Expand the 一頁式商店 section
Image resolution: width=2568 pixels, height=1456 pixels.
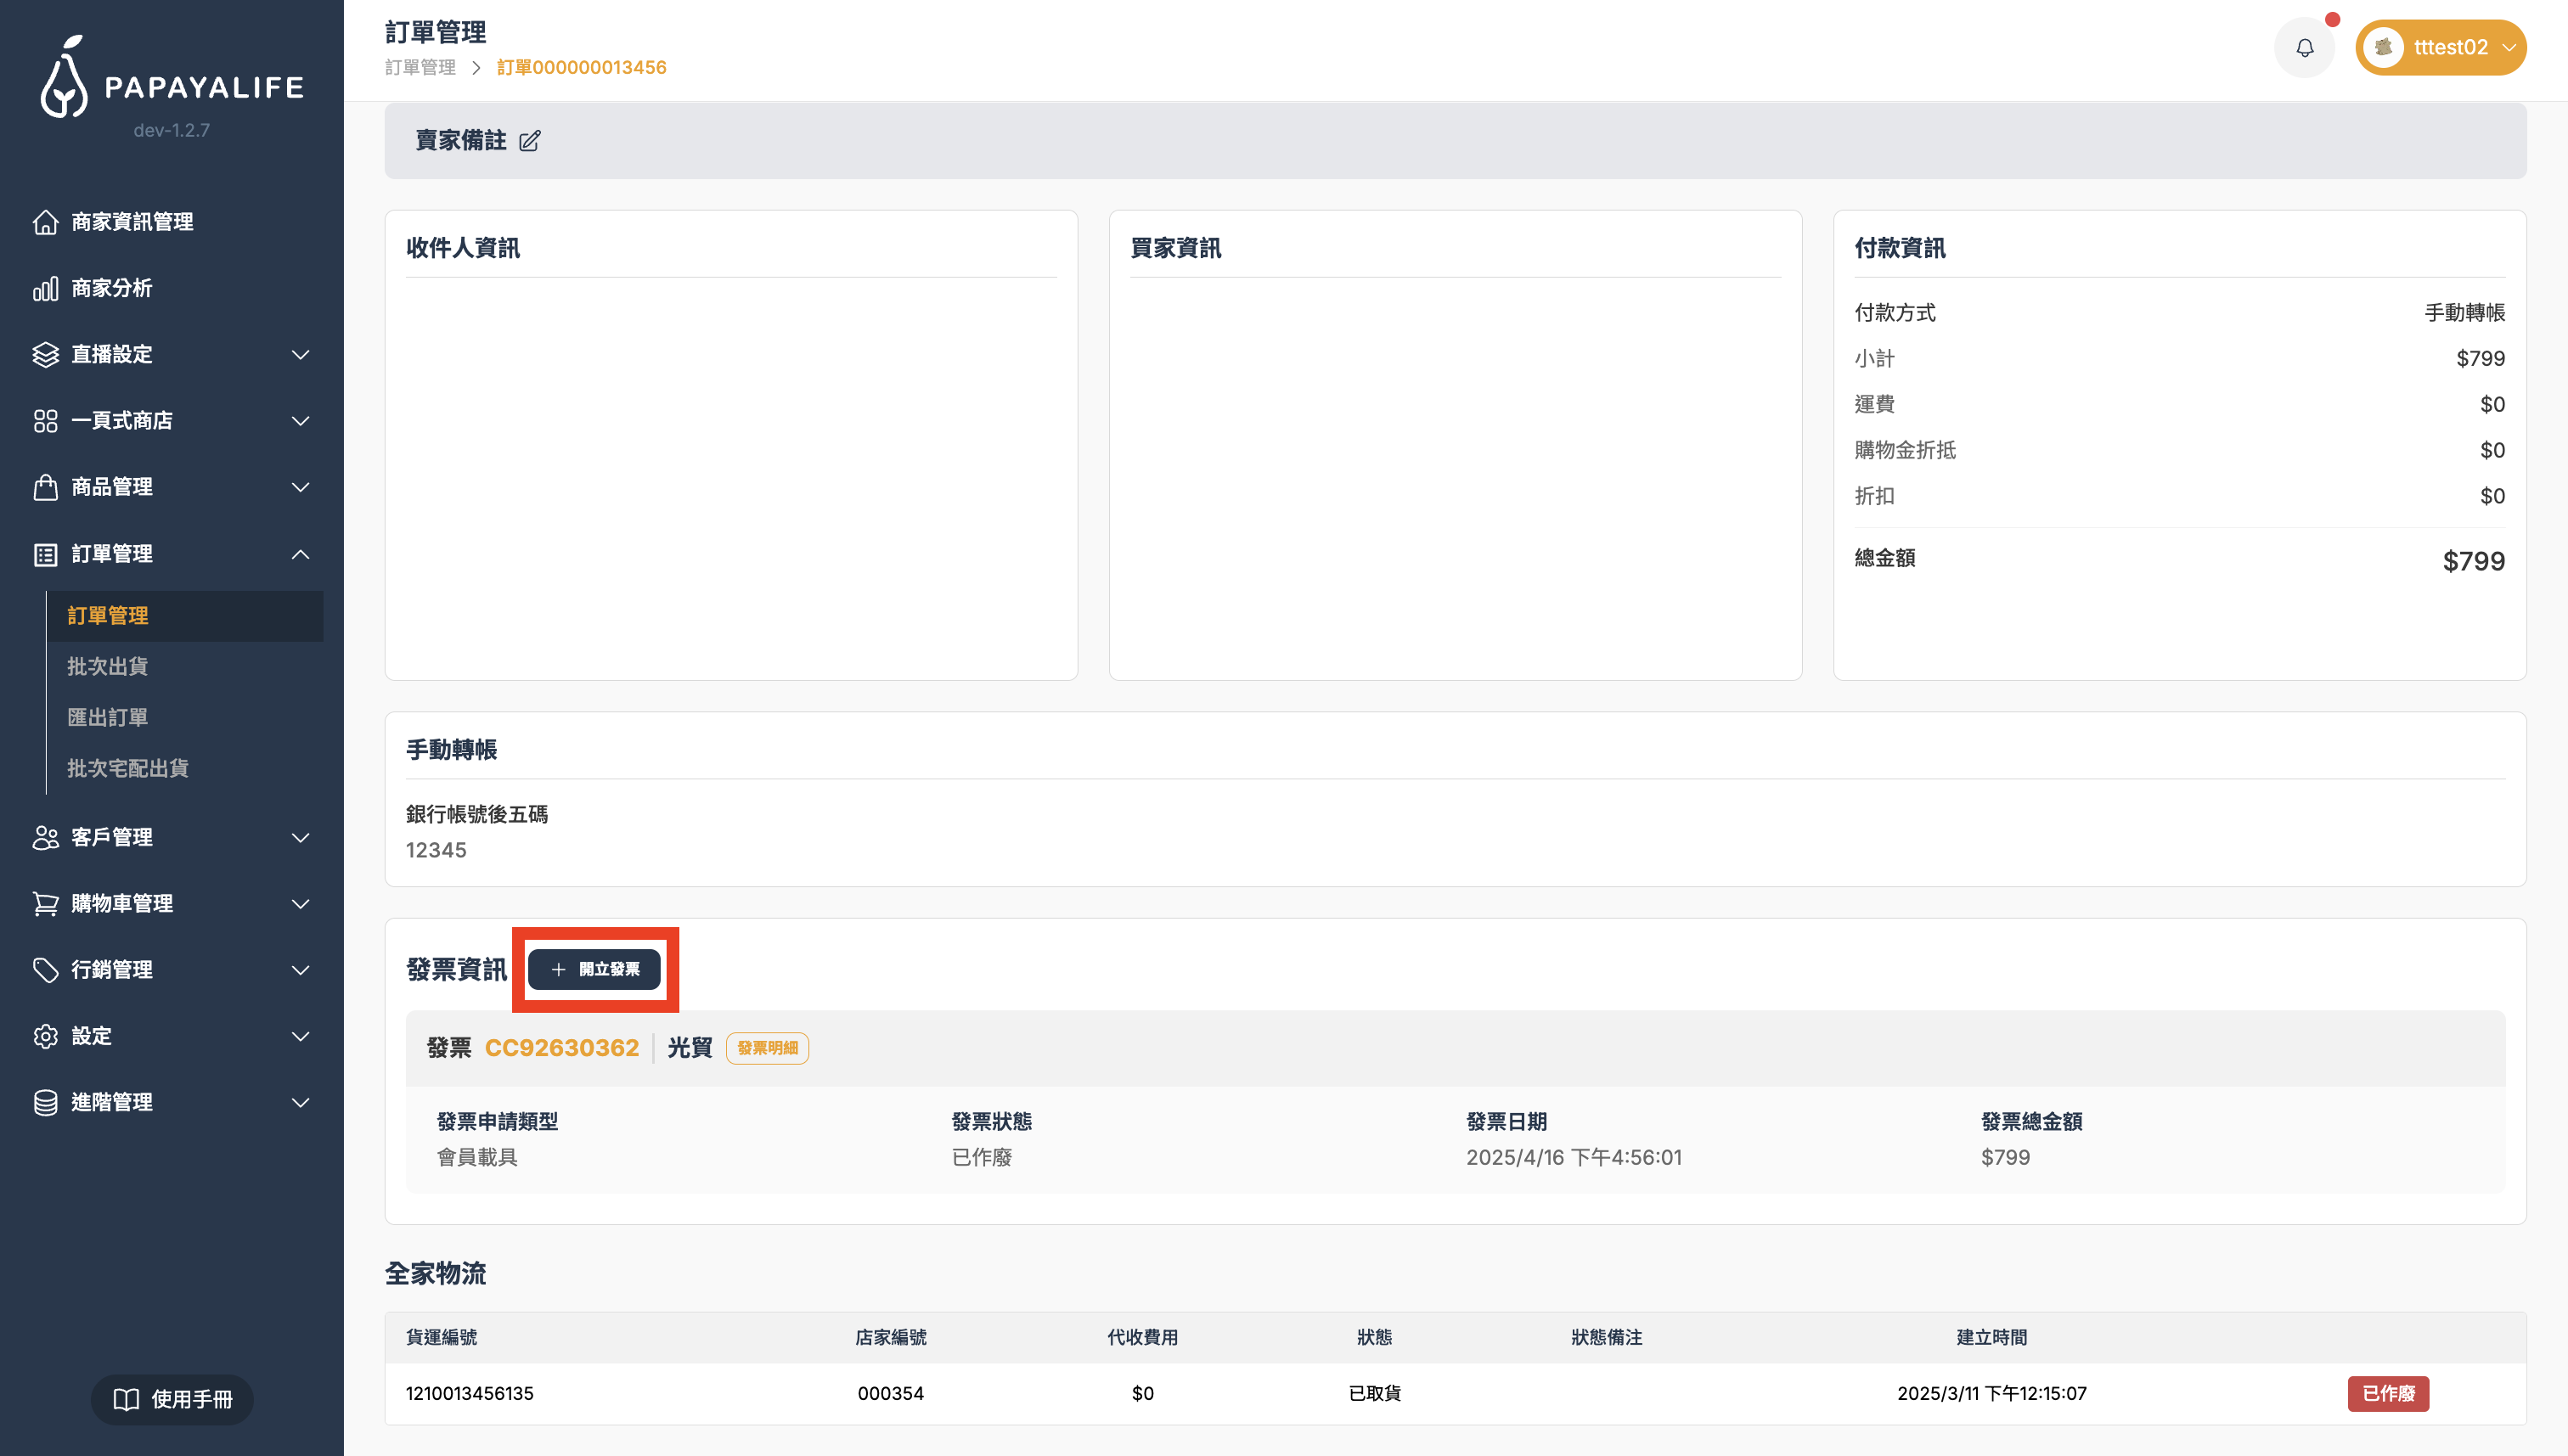coord(300,421)
